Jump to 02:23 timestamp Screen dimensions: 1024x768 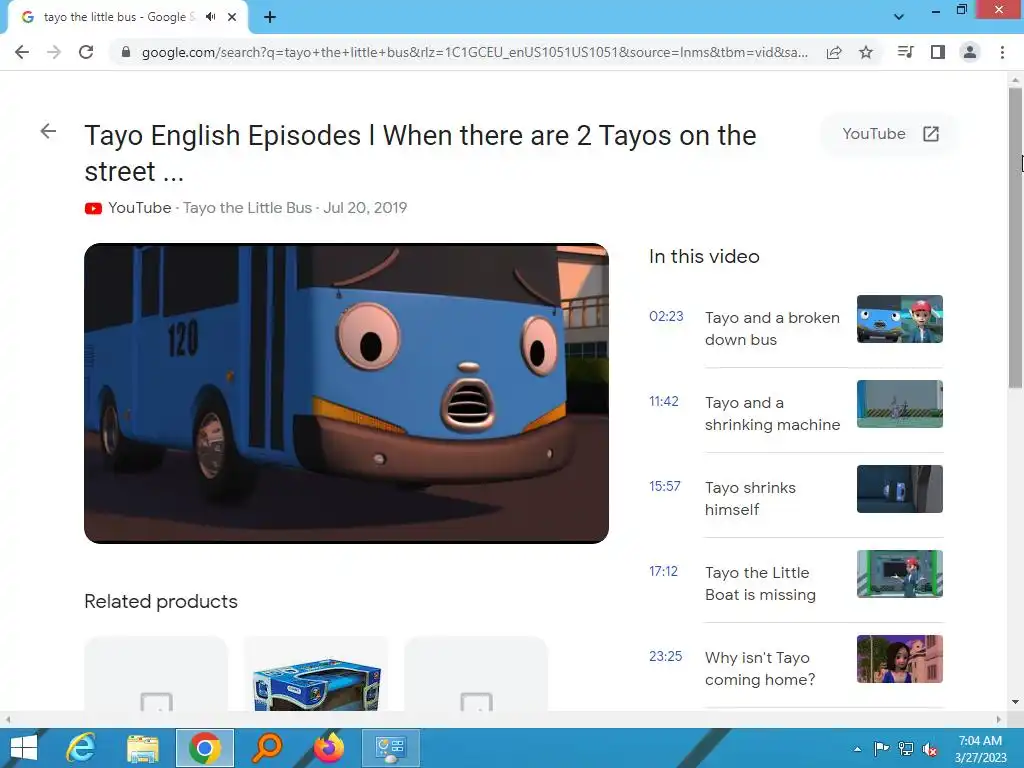pyautogui.click(x=666, y=316)
